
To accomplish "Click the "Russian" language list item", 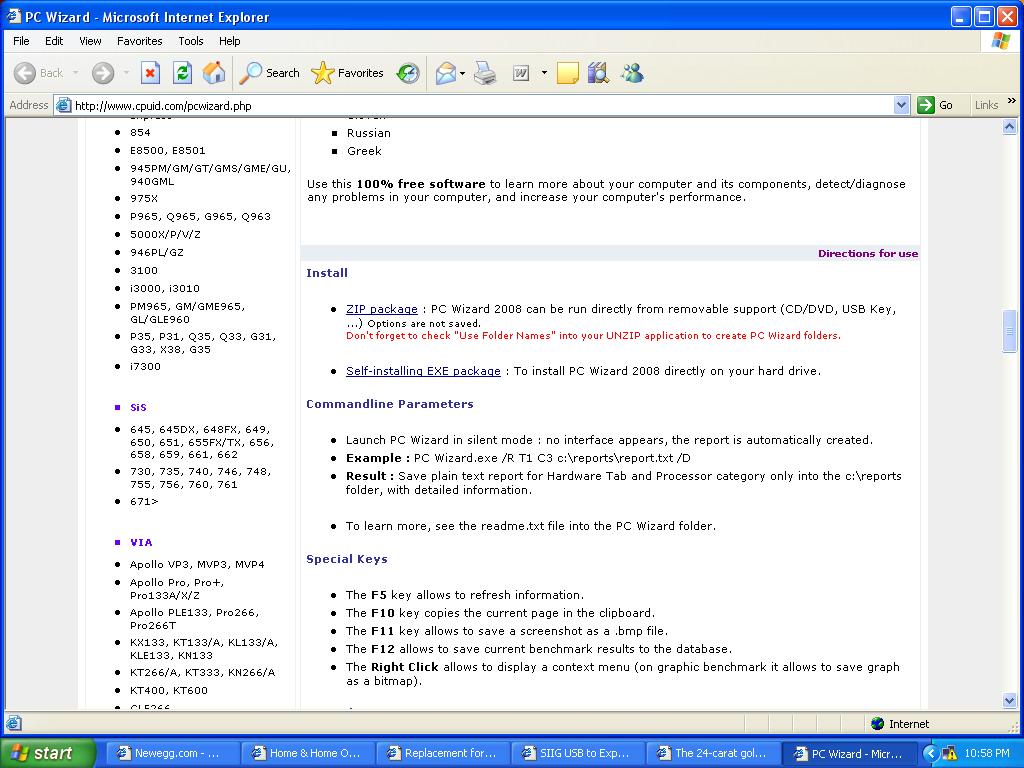I will (x=368, y=133).
